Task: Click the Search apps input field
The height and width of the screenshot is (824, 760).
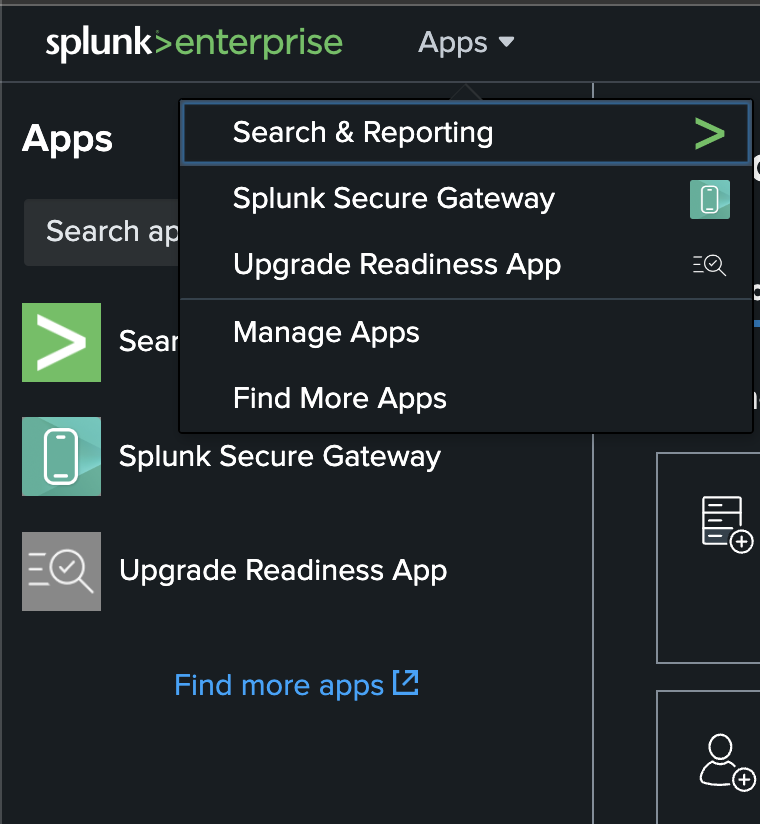Action: (x=101, y=232)
